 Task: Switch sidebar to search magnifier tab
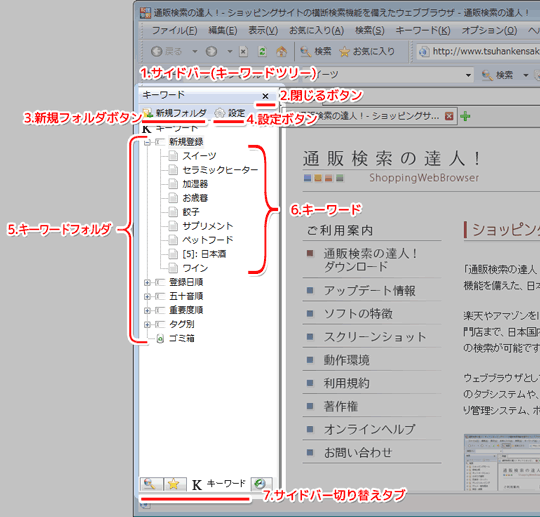tap(151, 484)
